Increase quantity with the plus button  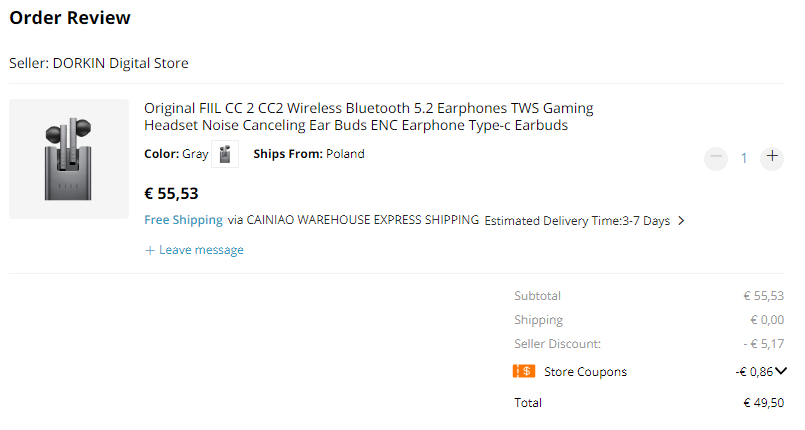[x=772, y=158]
